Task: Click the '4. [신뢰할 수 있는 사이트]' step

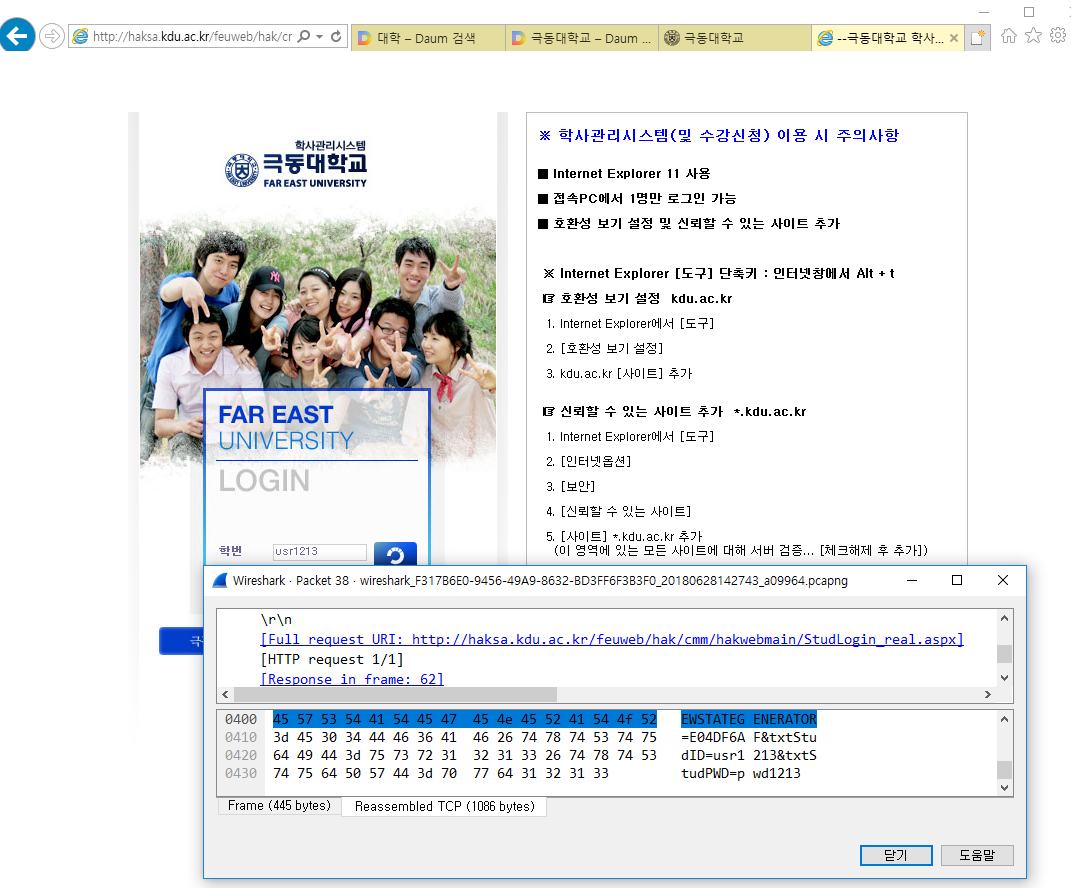Action: (618, 511)
